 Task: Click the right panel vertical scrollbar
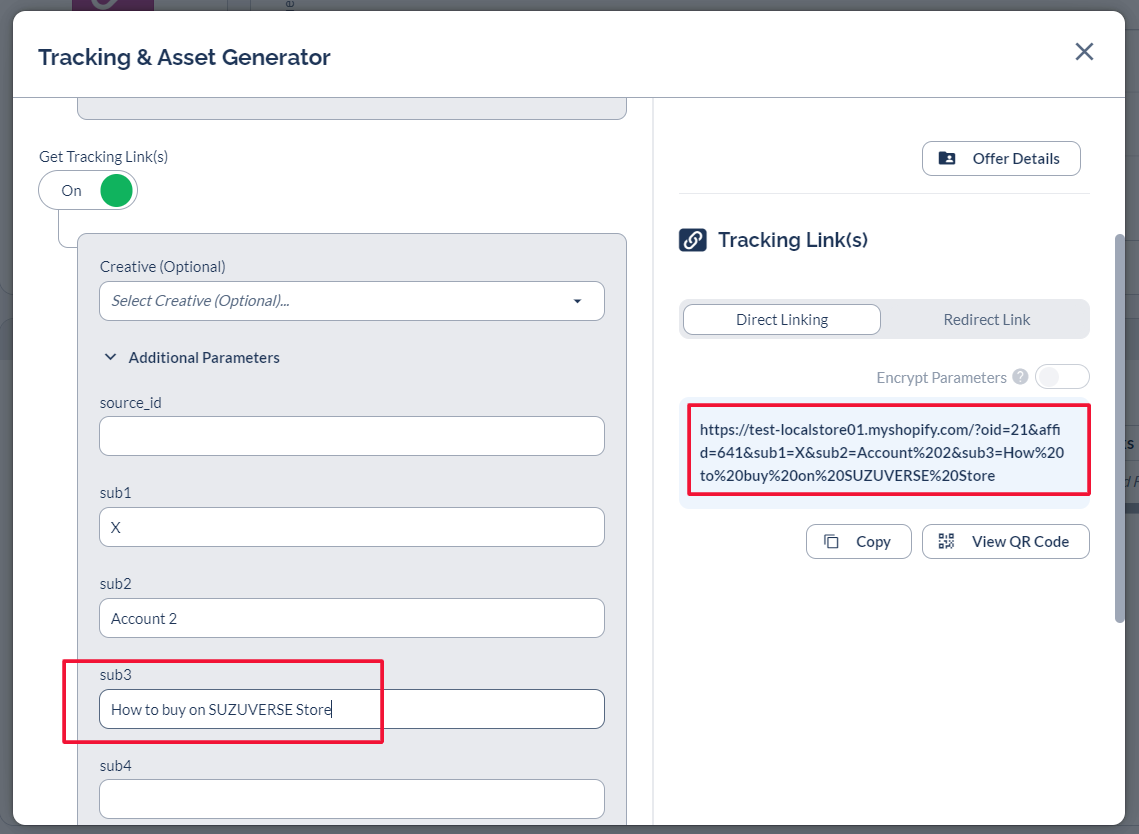point(1119,430)
